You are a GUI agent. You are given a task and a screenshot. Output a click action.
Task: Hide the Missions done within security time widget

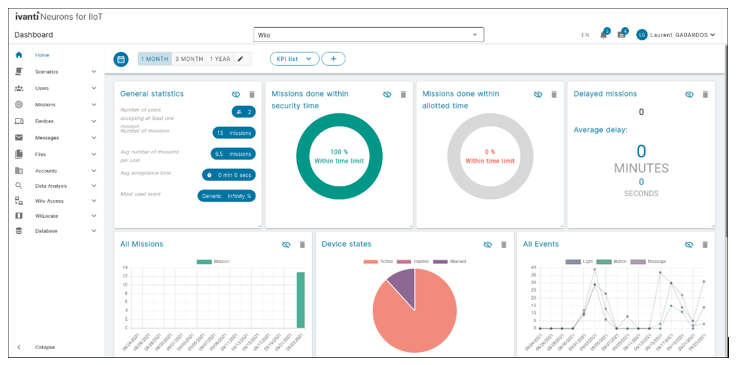387,95
